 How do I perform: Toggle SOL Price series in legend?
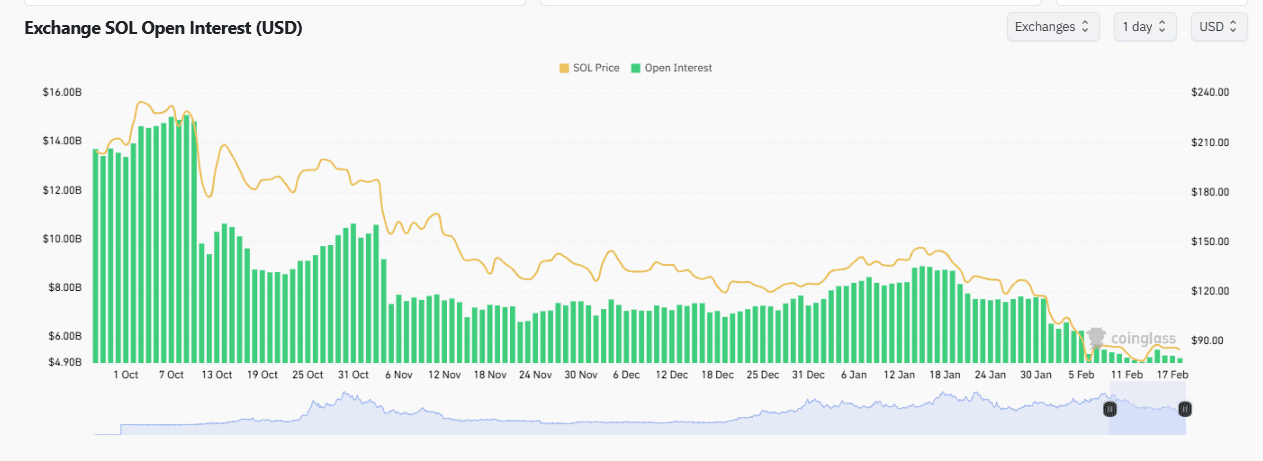596,68
